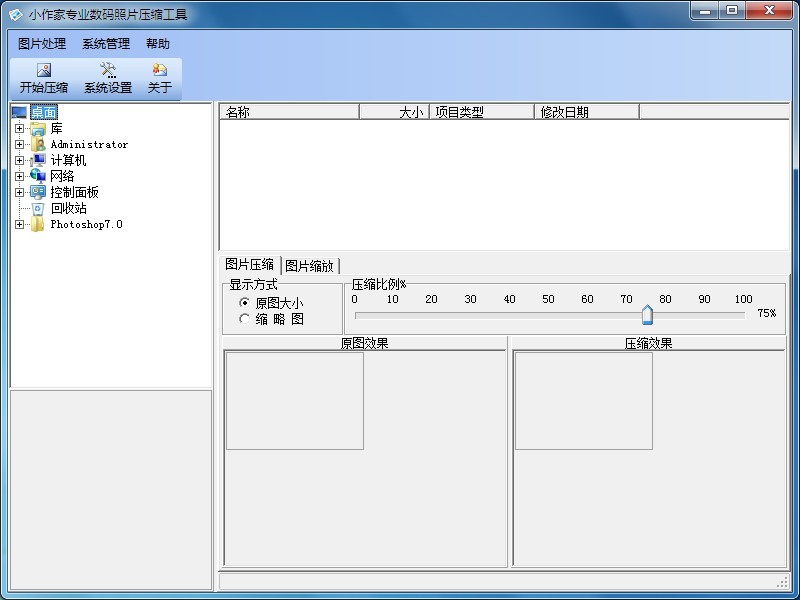The image size is (800, 600).
Task: Expand the Administrator tree node
Action: click(x=19, y=145)
